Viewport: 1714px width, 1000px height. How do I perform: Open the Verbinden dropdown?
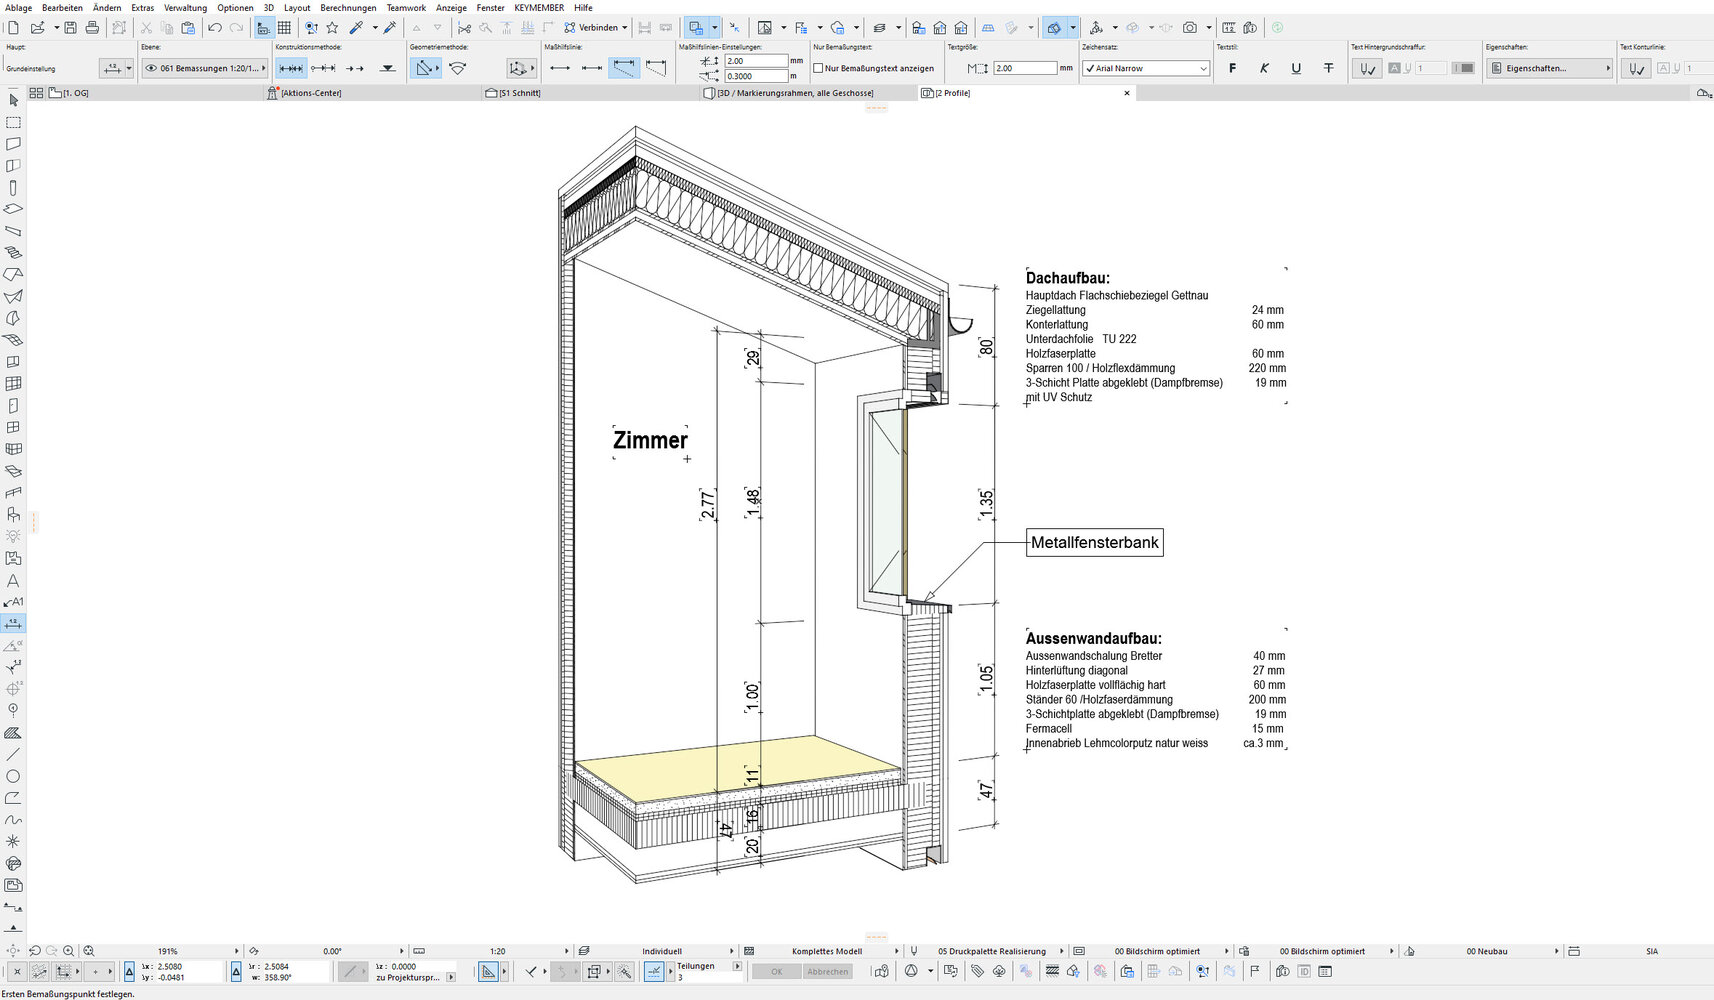(x=596, y=28)
